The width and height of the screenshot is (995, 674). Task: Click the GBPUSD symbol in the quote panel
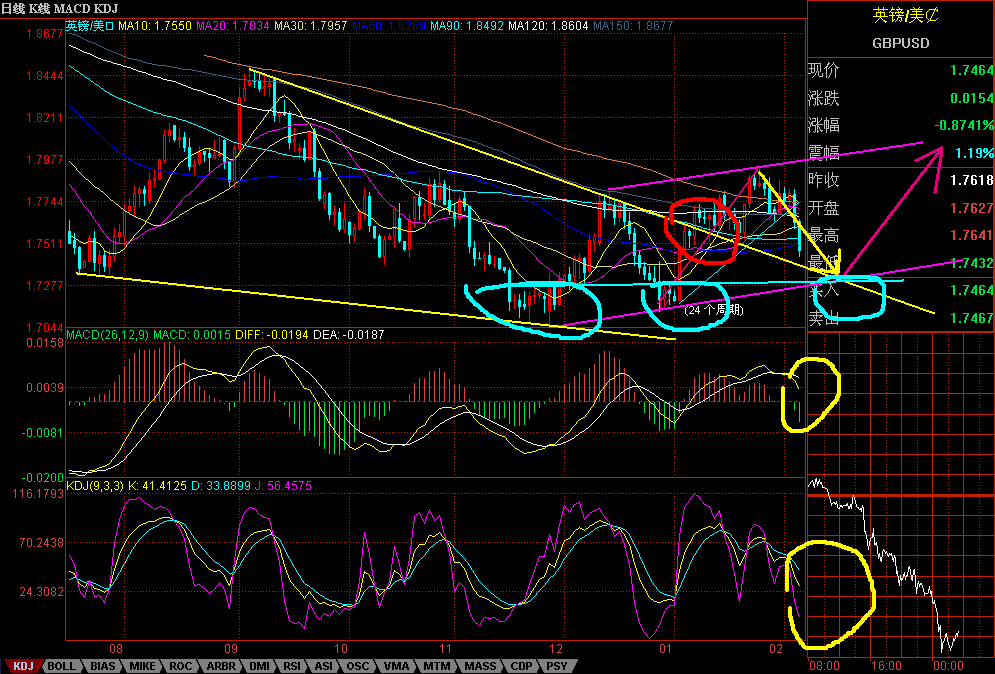click(900, 43)
